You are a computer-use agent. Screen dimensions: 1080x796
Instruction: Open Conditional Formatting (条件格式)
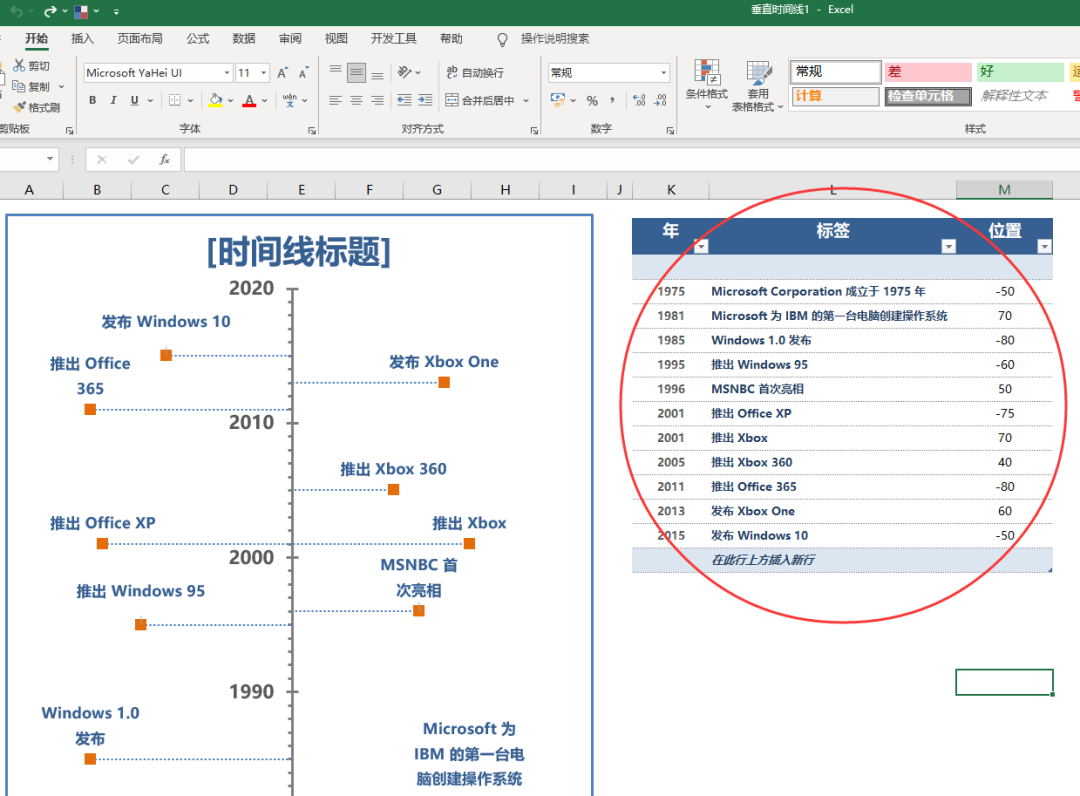[x=707, y=84]
